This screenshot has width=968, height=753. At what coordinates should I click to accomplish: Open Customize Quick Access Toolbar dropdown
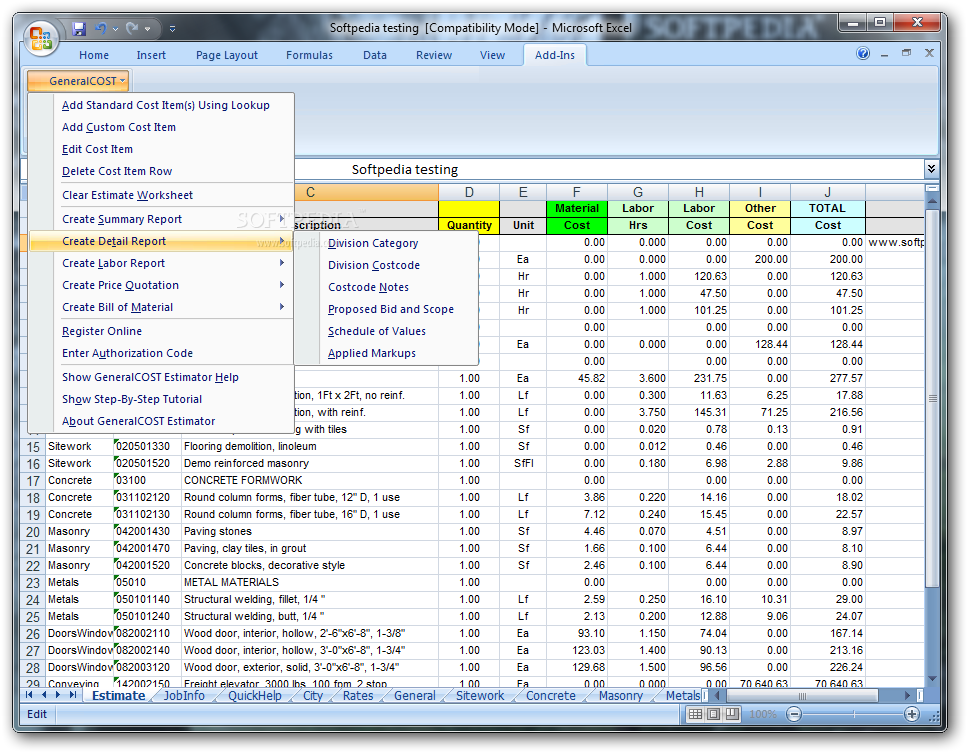pos(172,29)
